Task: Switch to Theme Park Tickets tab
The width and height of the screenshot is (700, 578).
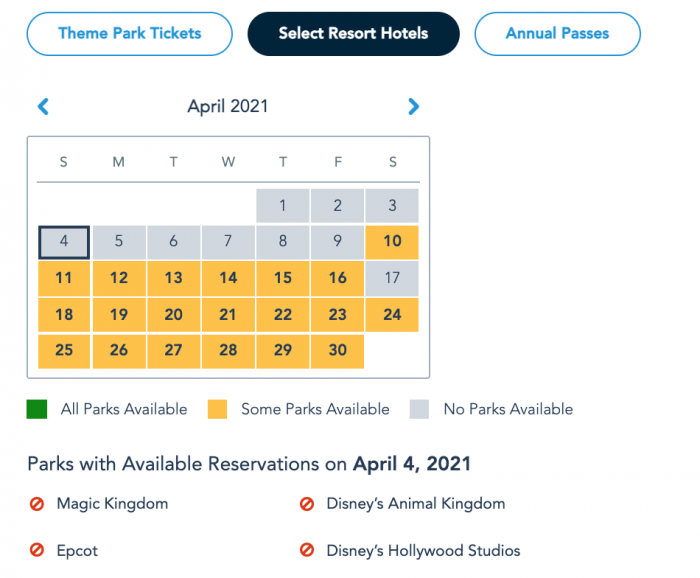Action: [x=129, y=34]
